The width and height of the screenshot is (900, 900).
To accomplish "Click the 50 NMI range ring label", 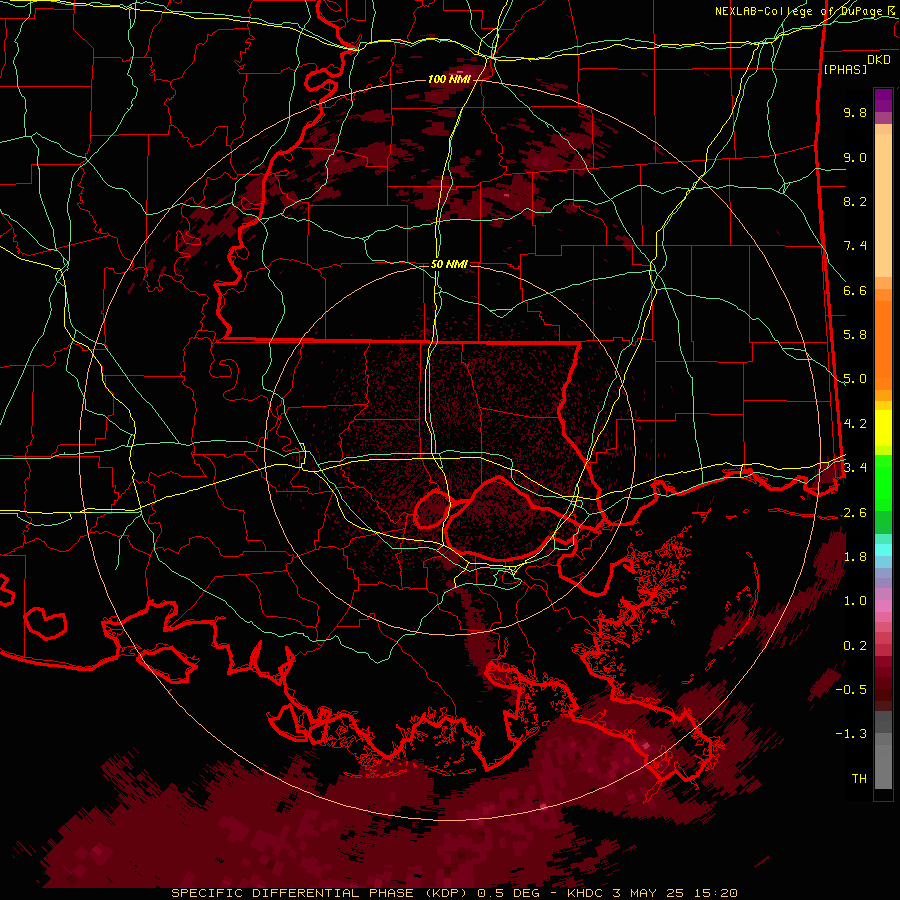I will tap(449, 264).
